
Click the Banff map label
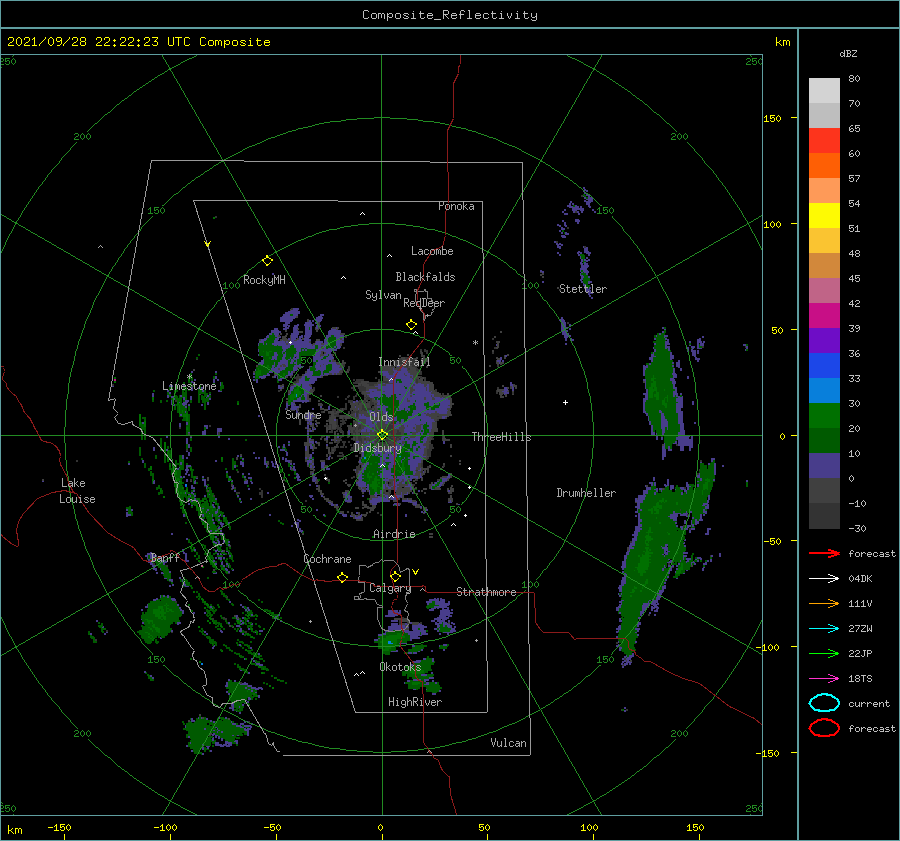pos(165,557)
